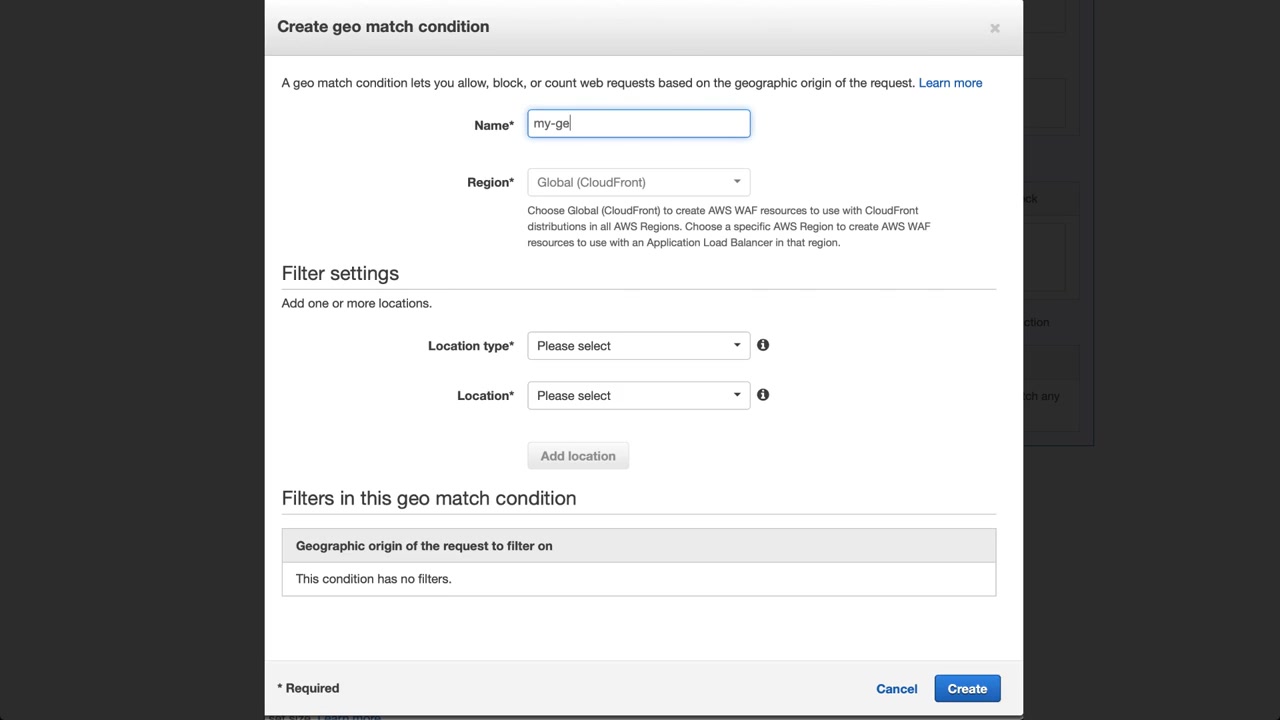Focus the Name text field
Viewport: 1280px width, 720px height.
(x=639, y=124)
